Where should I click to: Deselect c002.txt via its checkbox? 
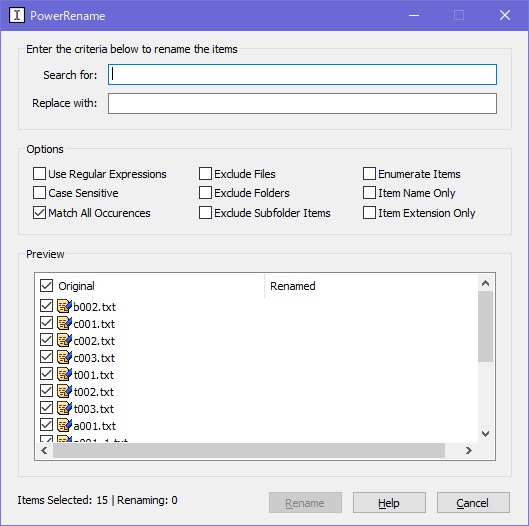46,339
